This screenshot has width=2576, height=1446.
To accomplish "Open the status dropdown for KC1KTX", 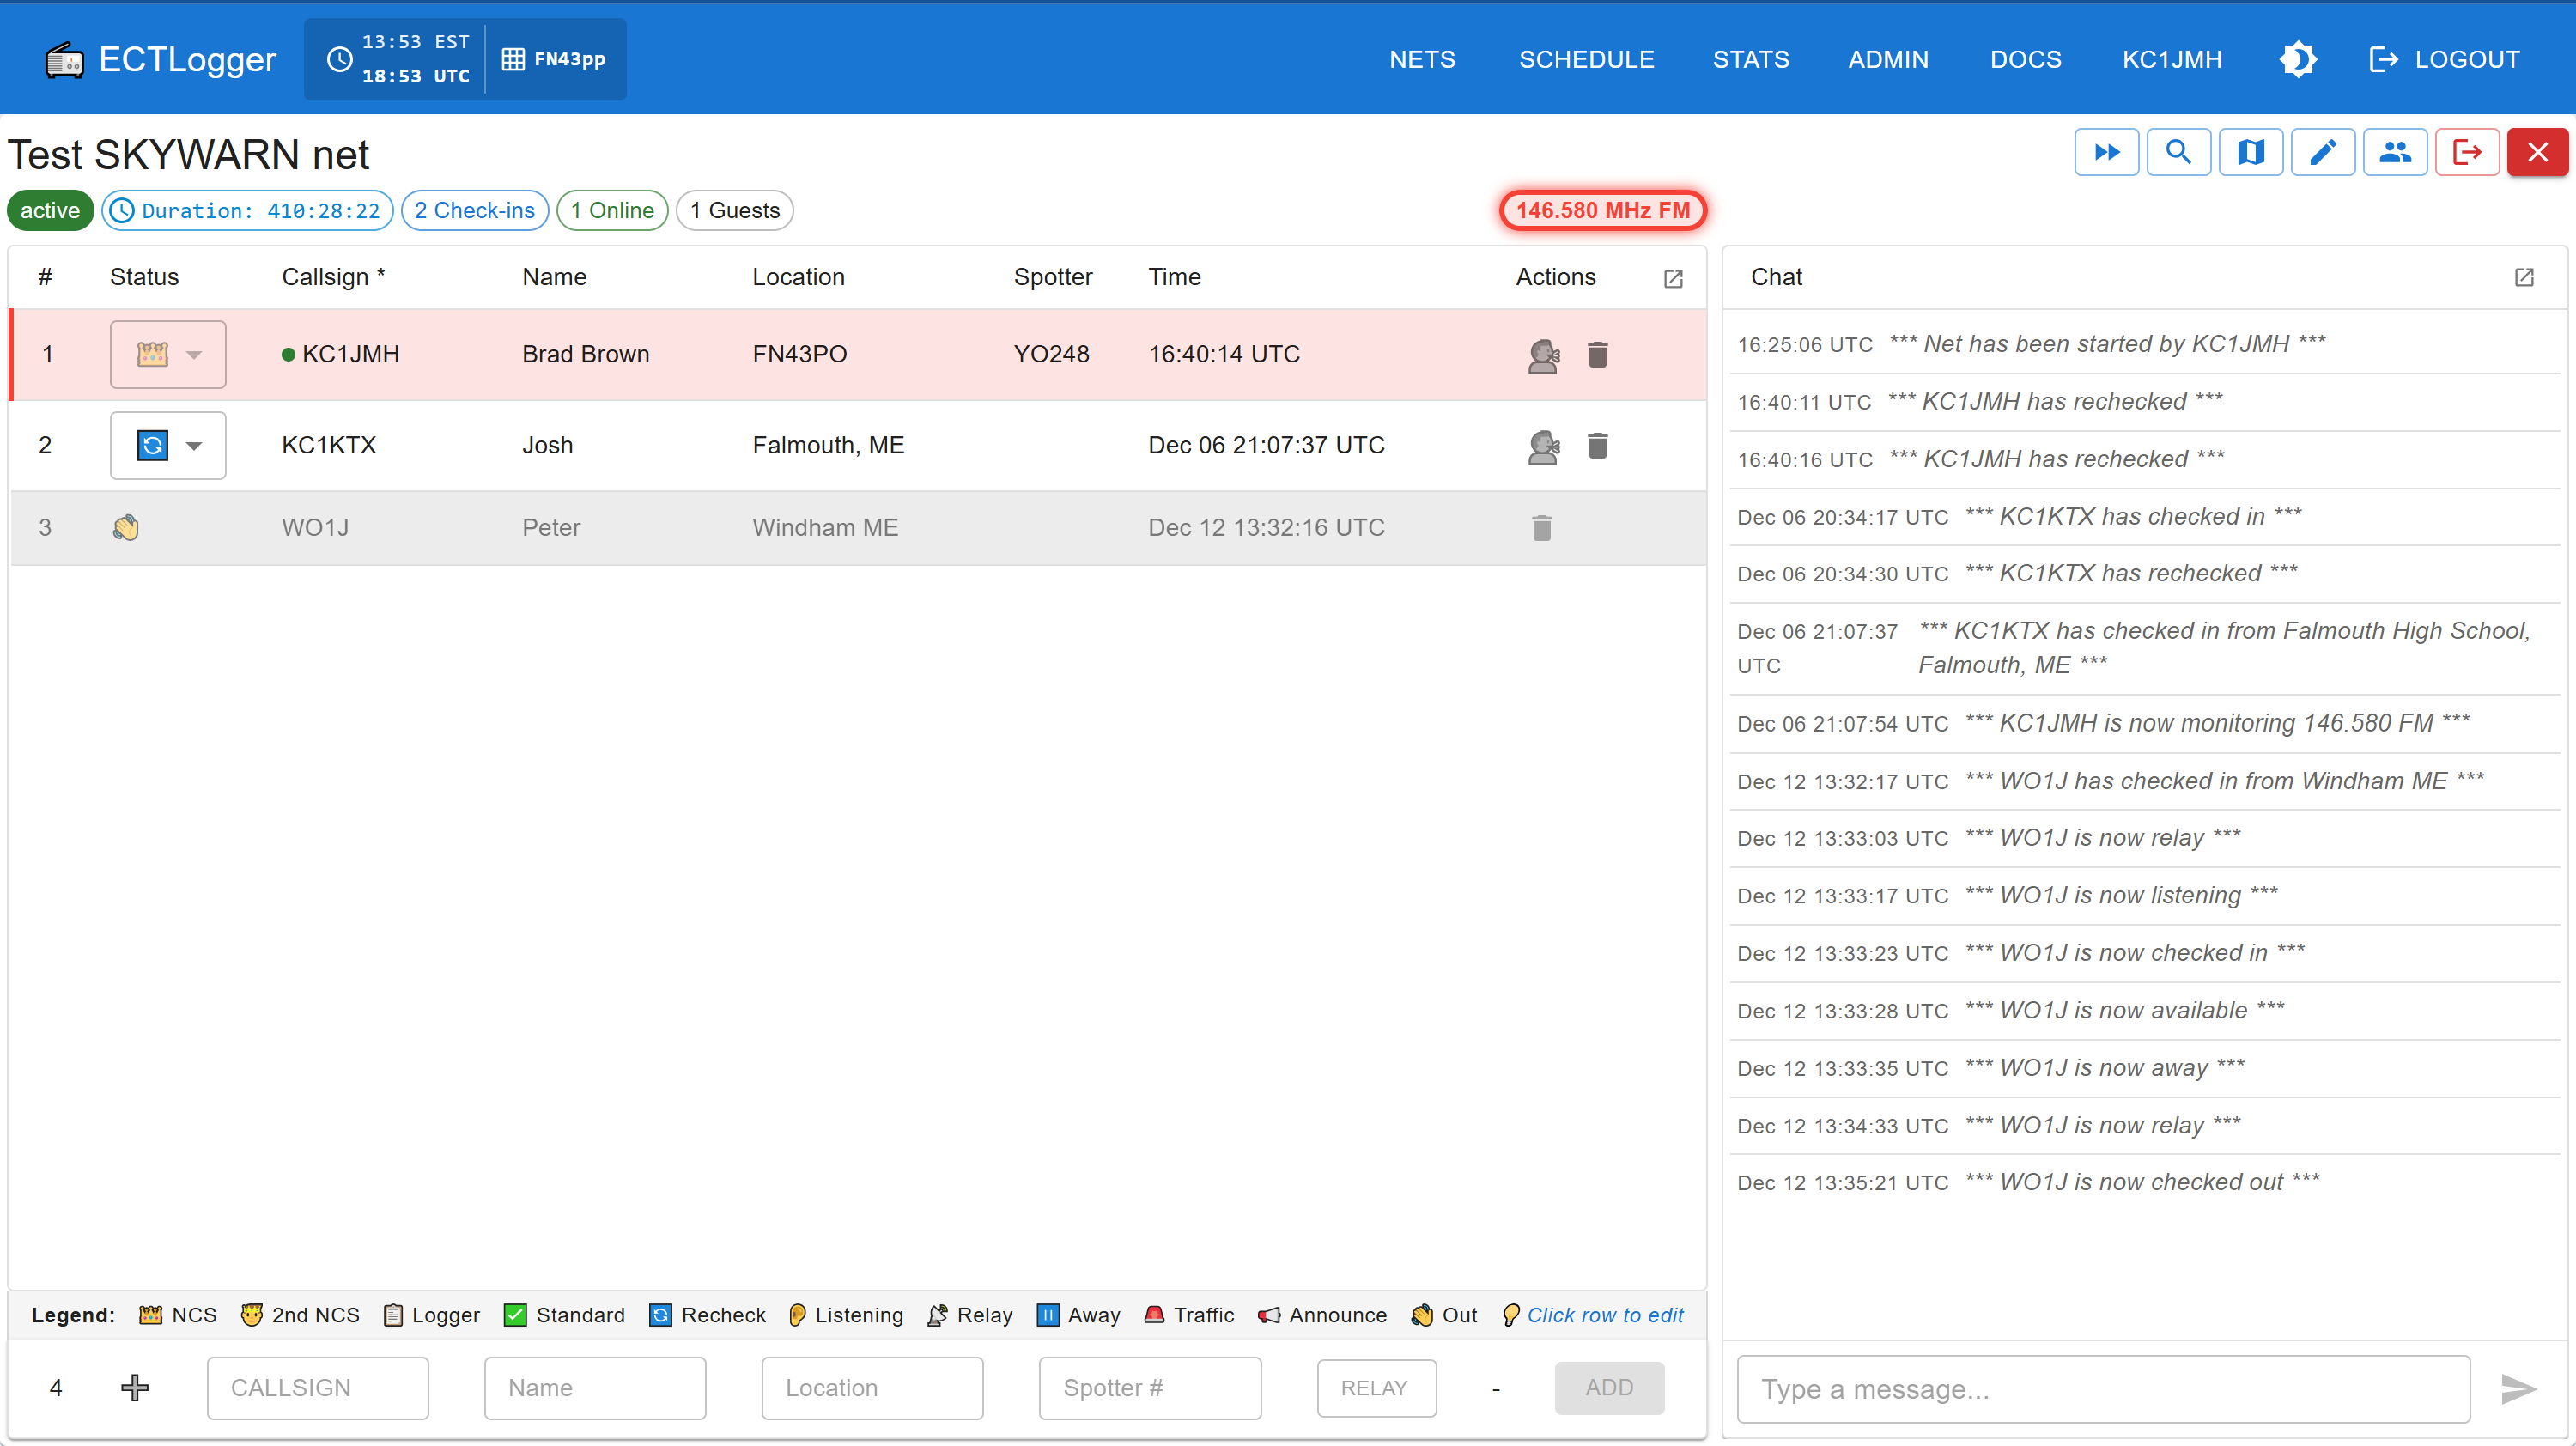I will pos(195,445).
